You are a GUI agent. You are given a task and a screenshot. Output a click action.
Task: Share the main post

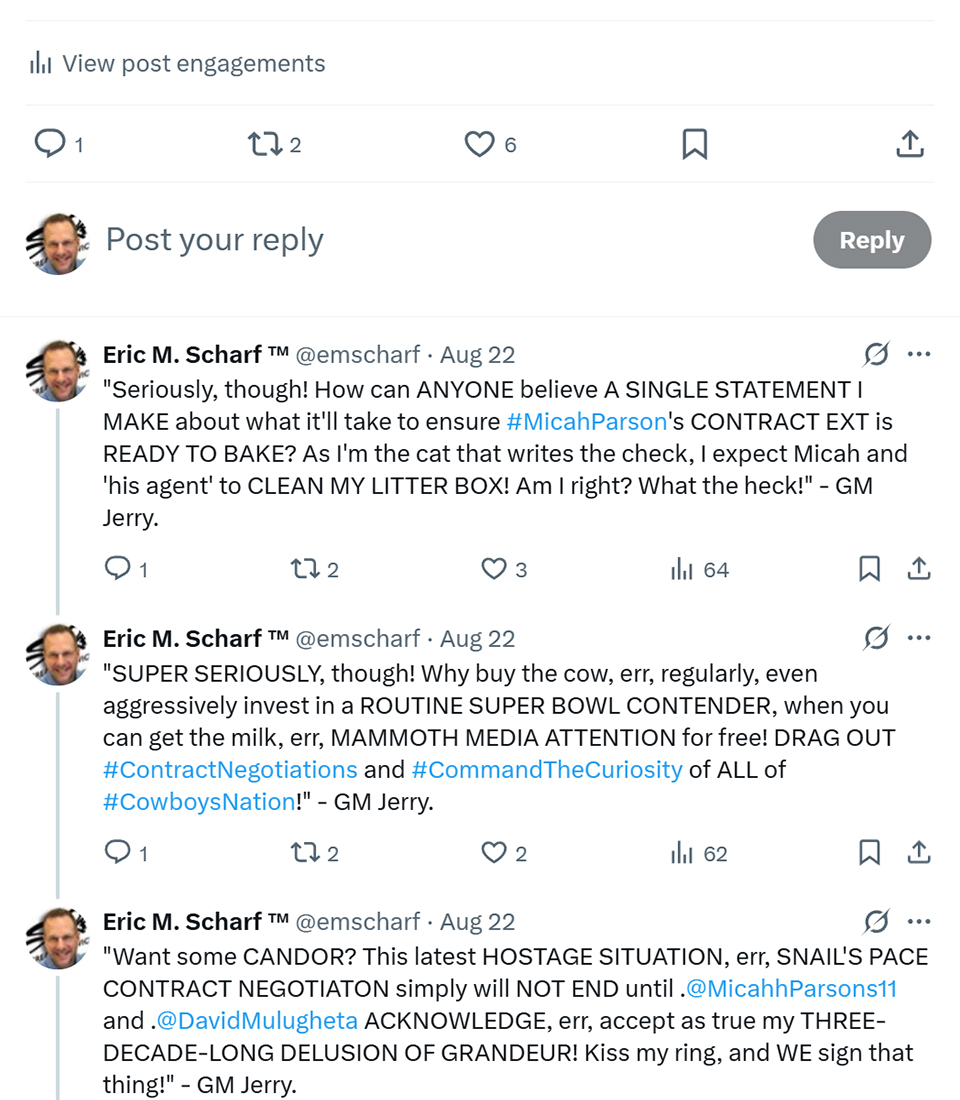pyautogui.click(x=909, y=145)
